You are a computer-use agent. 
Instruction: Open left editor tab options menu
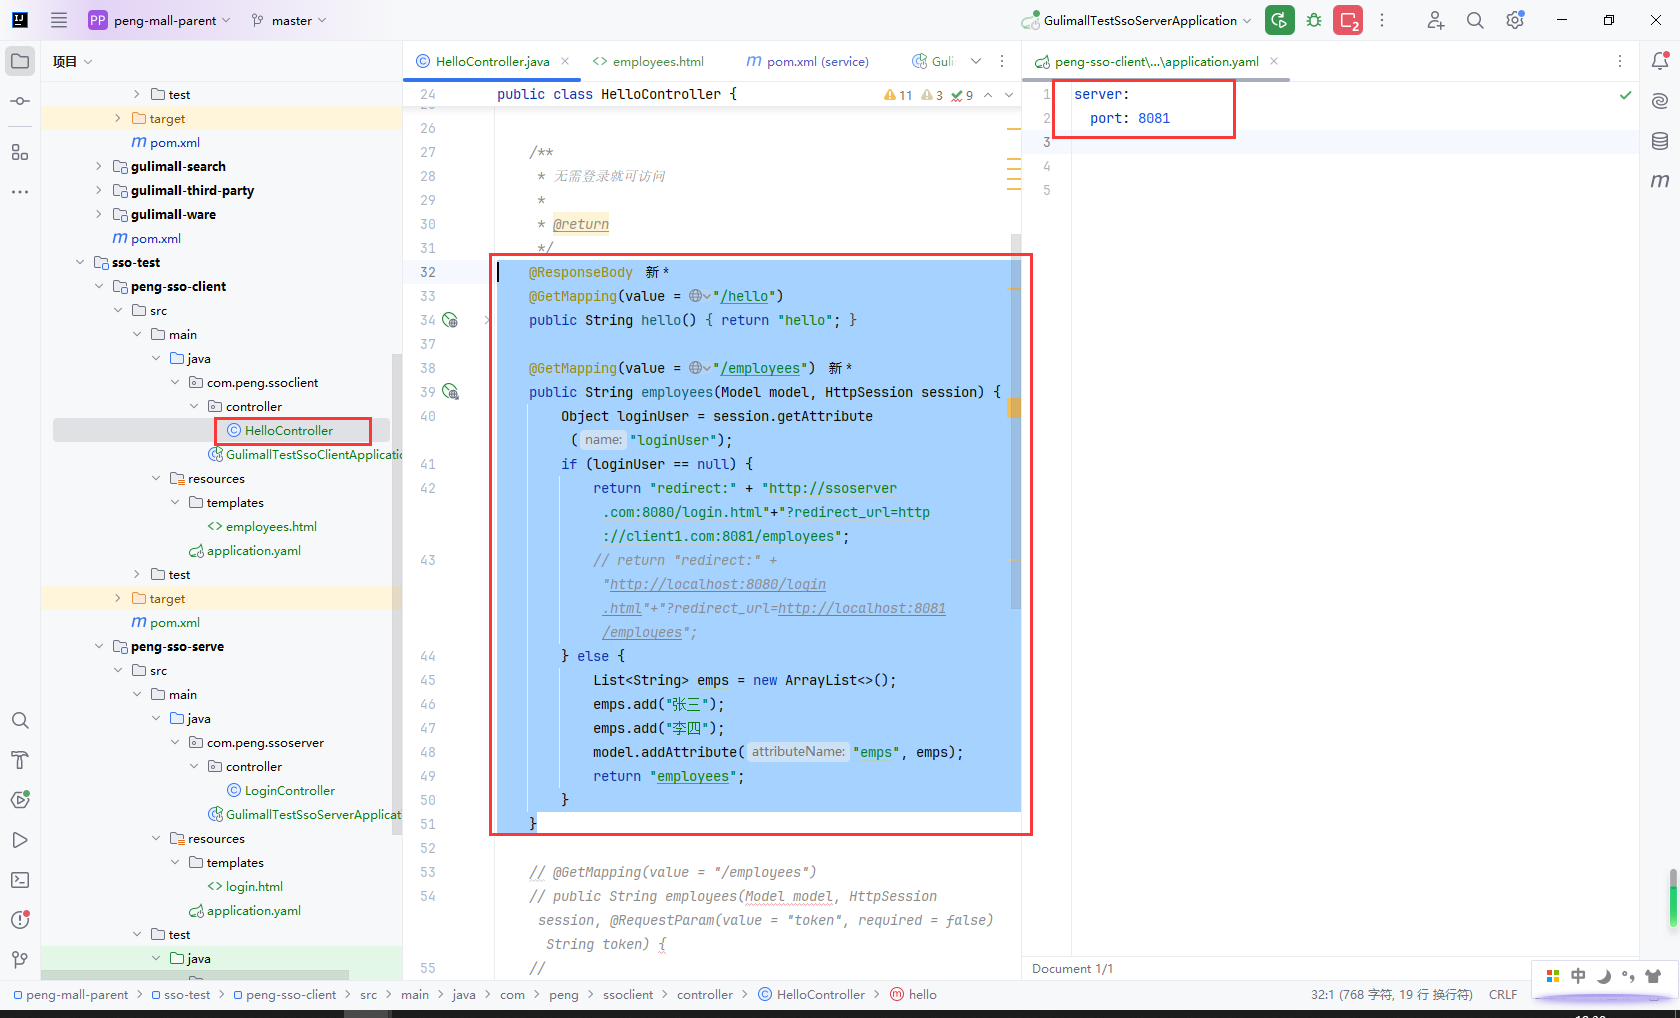coord(1002,61)
